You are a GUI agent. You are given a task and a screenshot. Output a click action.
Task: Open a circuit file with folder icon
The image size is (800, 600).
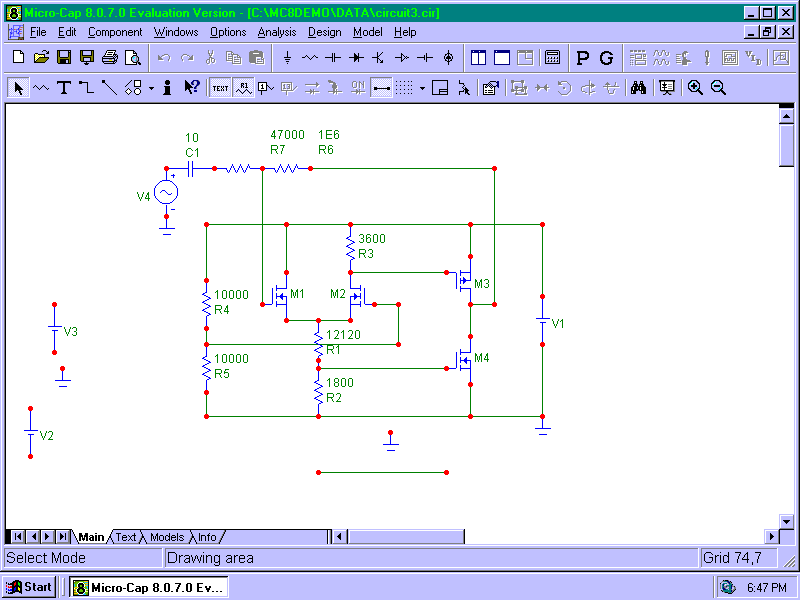41,57
